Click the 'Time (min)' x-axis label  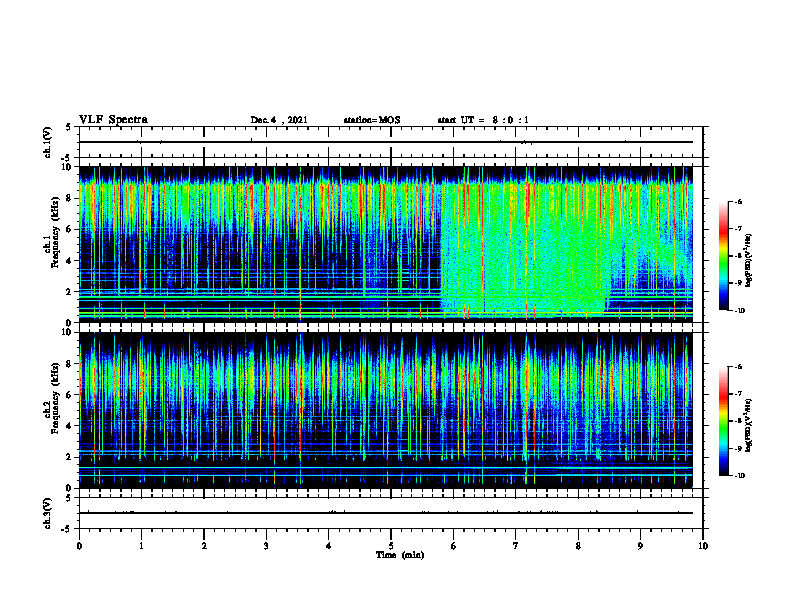click(400, 555)
